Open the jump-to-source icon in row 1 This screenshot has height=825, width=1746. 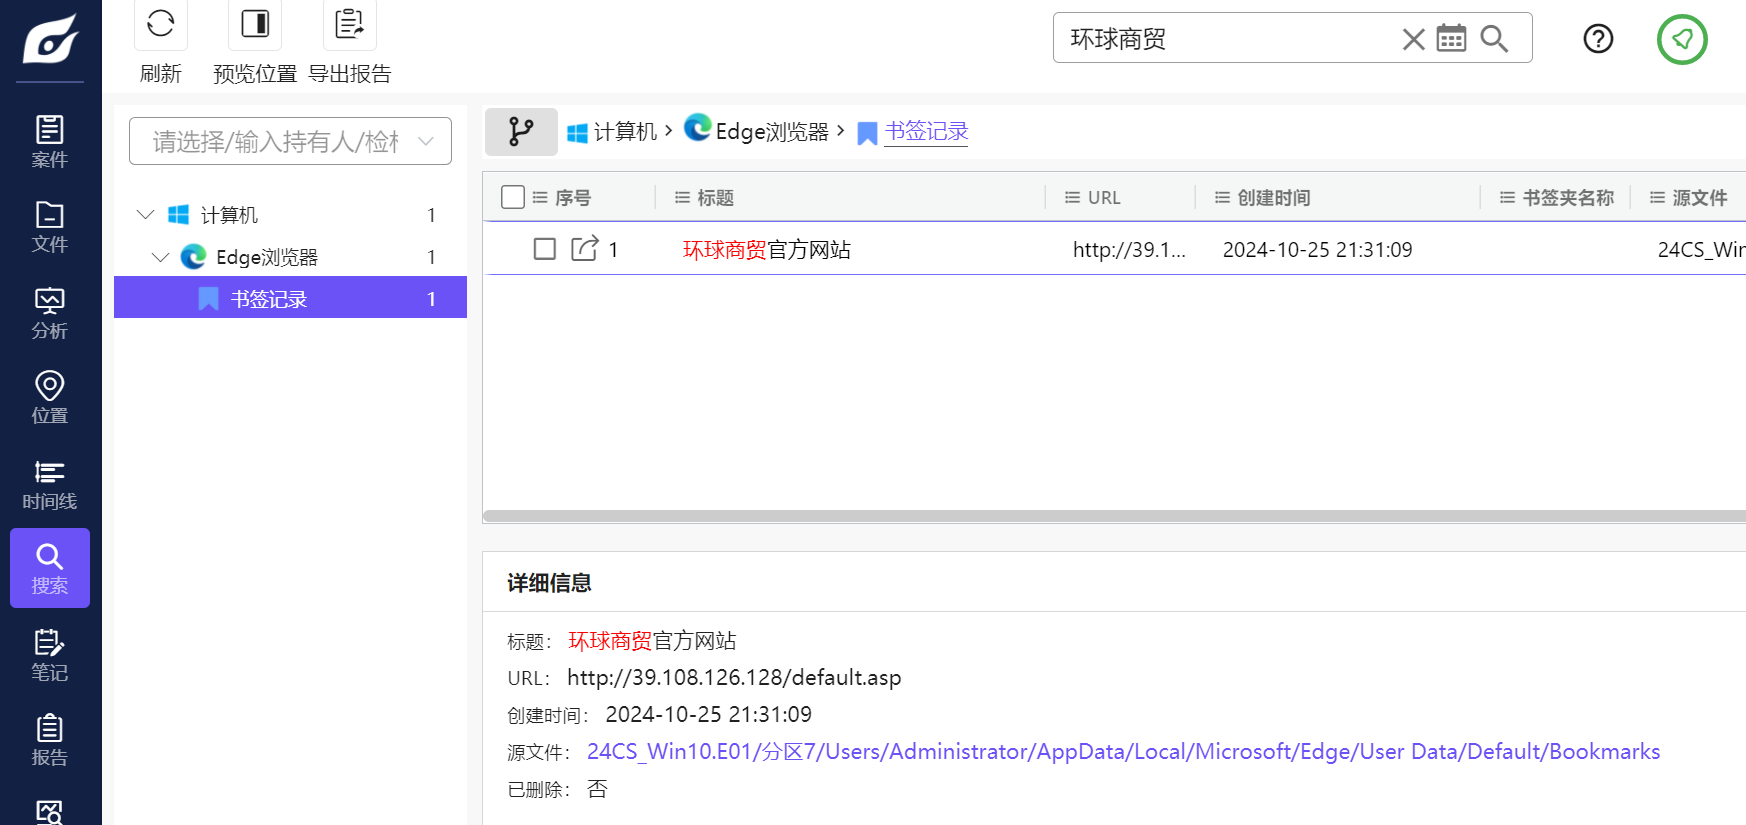(584, 249)
